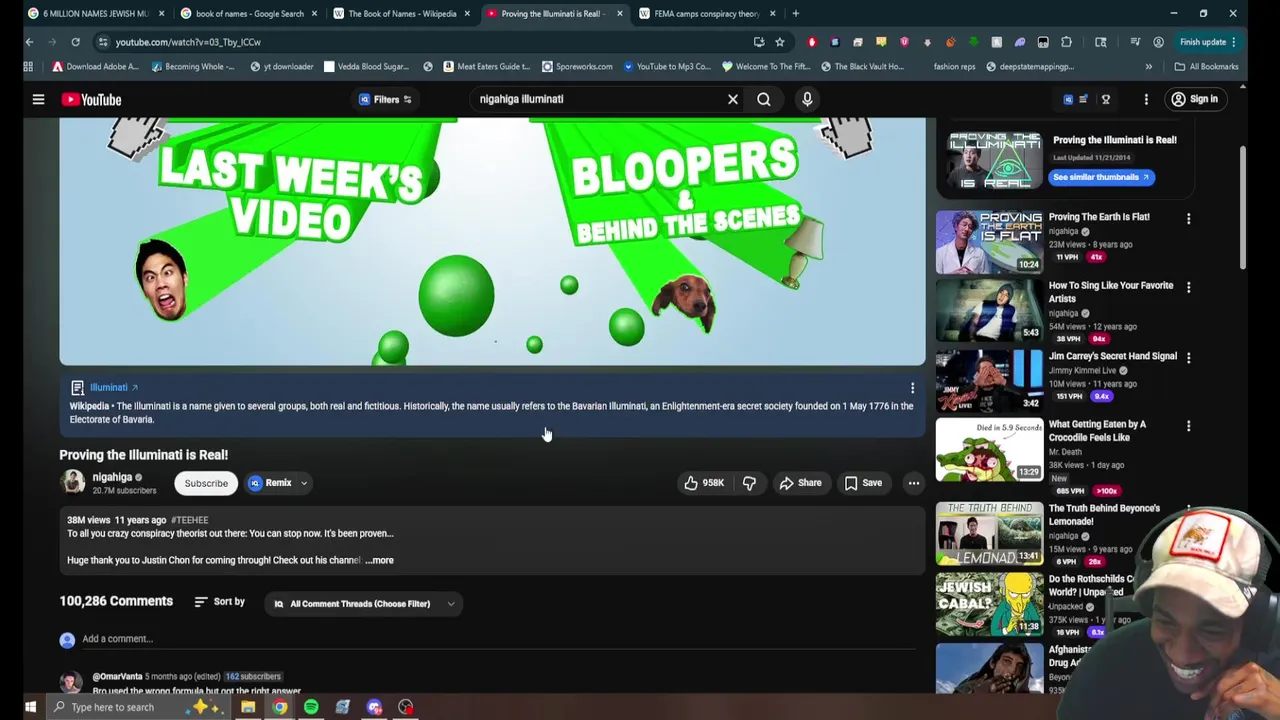The image size is (1280, 720).
Task: Open nigahiga channel name link
Action: [x=112, y=477]
